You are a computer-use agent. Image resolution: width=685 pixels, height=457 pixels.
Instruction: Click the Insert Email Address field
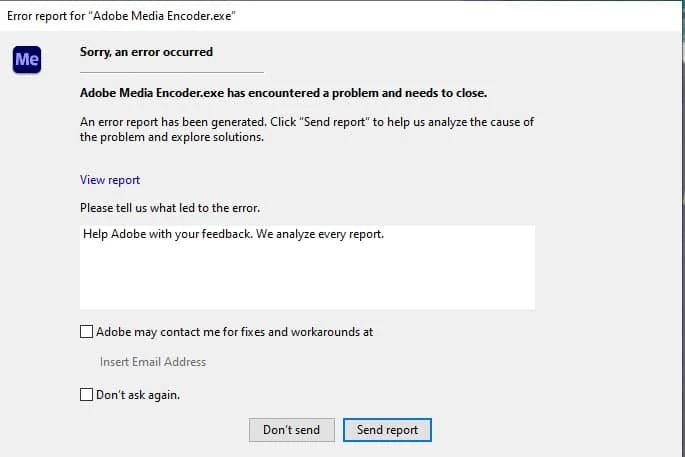(153, 362)
